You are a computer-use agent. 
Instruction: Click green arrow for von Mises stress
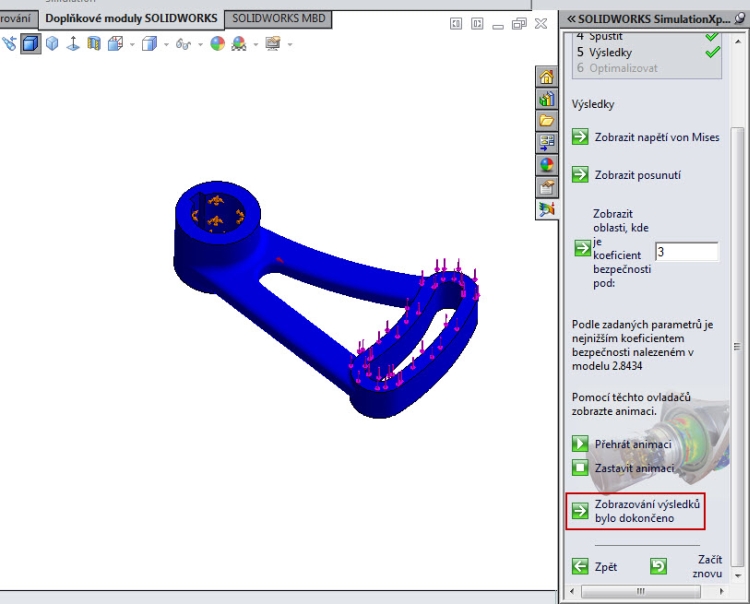pyautogui.click(x=580, y=137)
